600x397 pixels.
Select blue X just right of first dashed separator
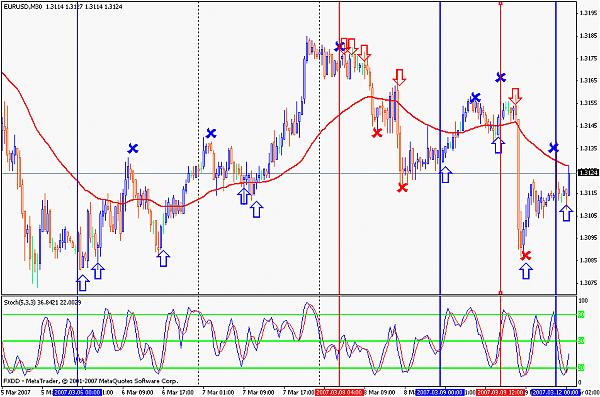(x=210, y=133)
